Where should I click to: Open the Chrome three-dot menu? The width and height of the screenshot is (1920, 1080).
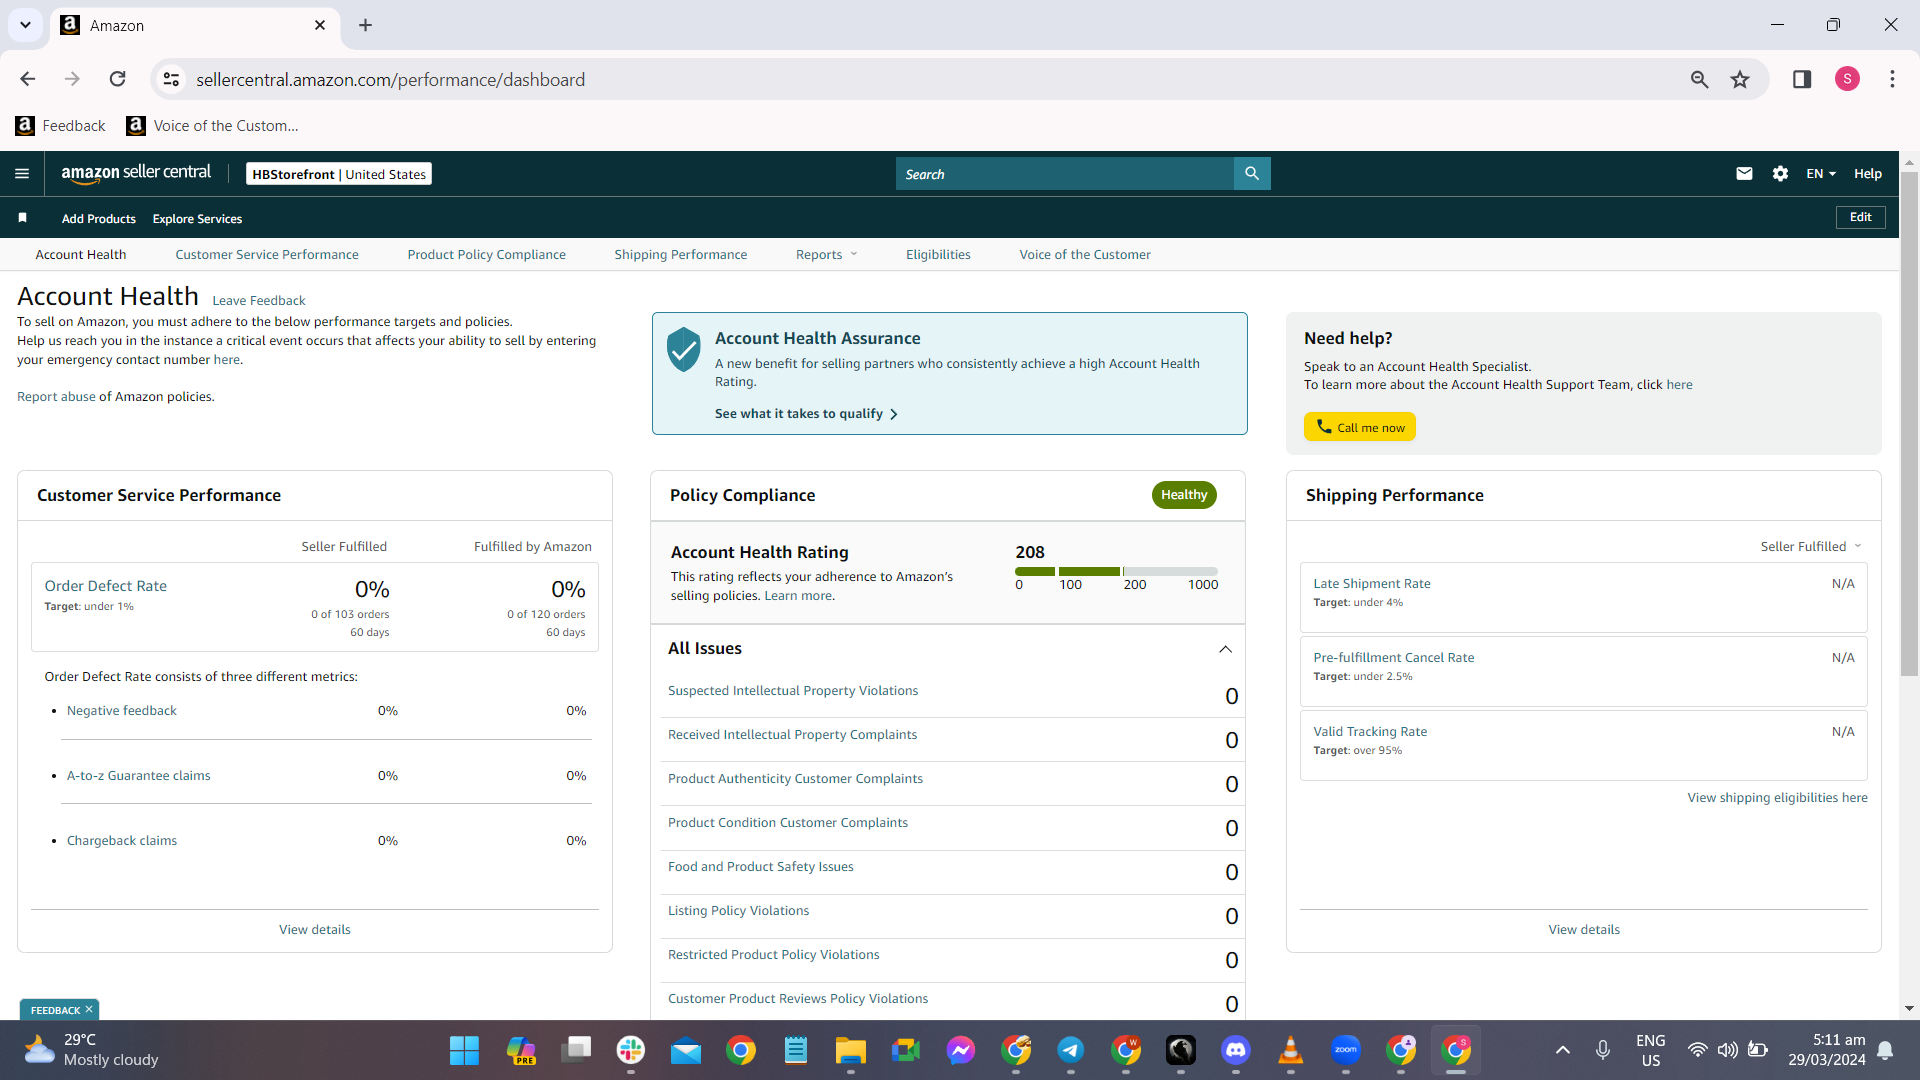coord(1892,79)
